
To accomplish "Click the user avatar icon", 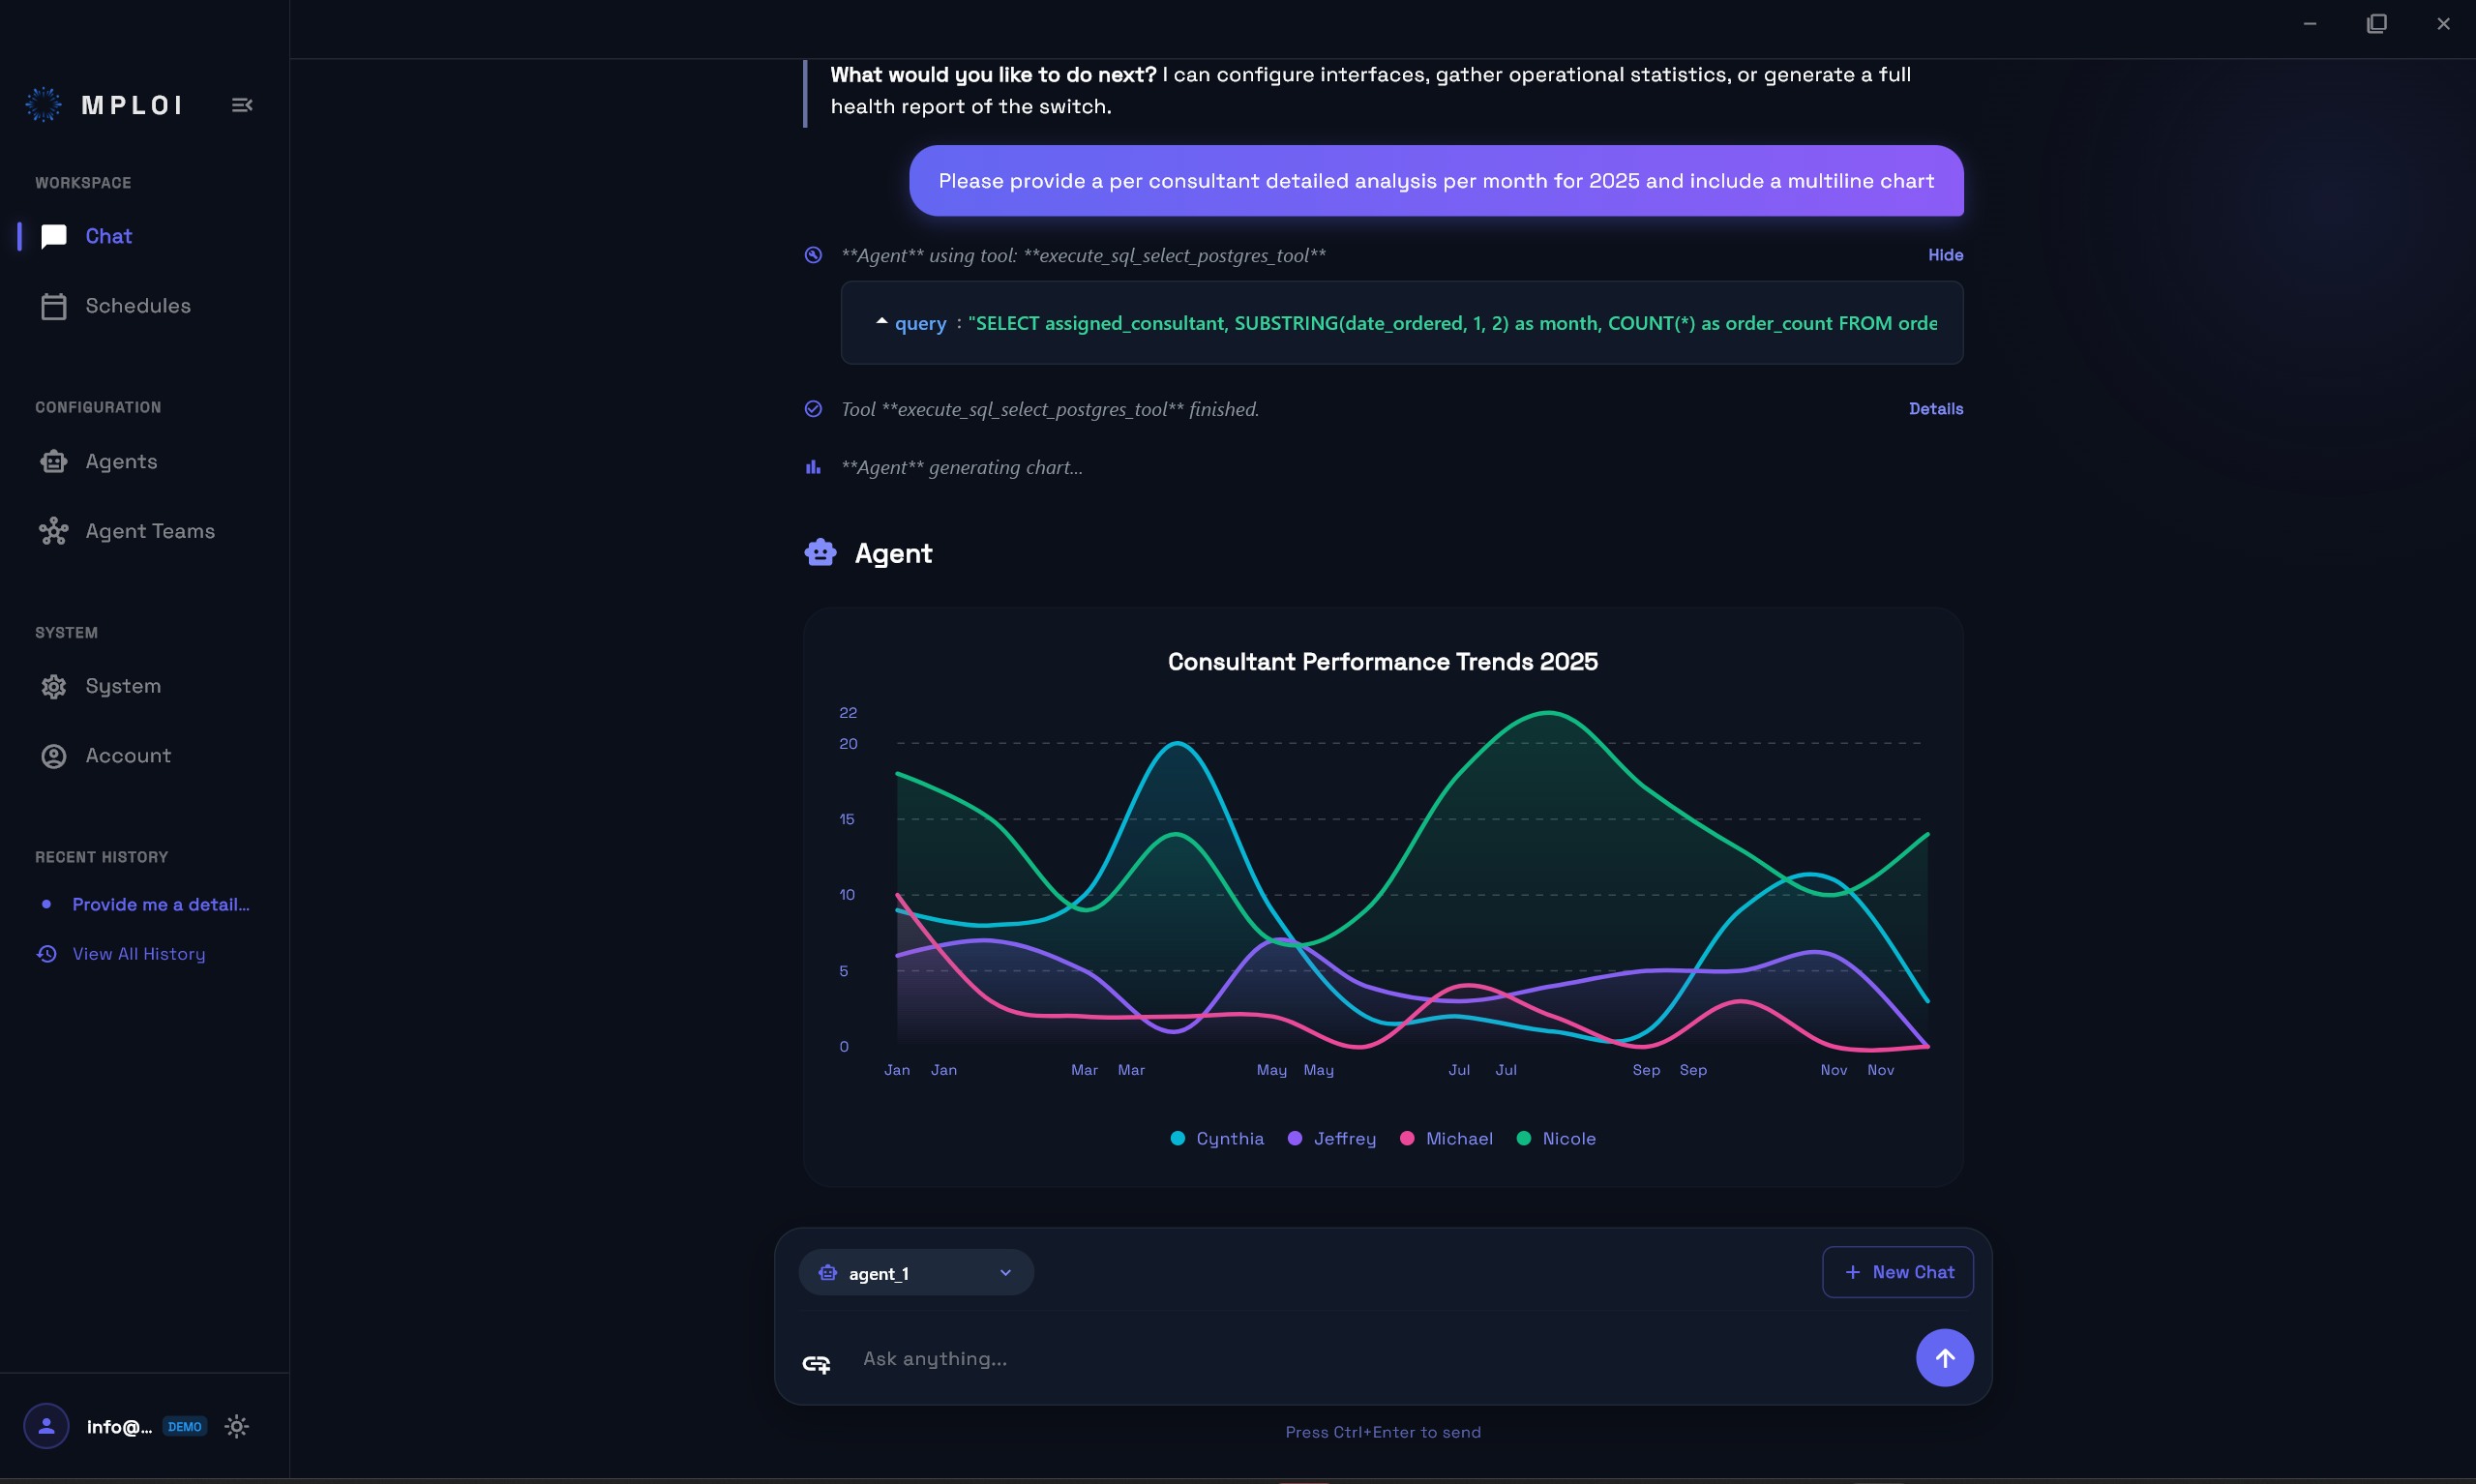I will point(46,1426).
